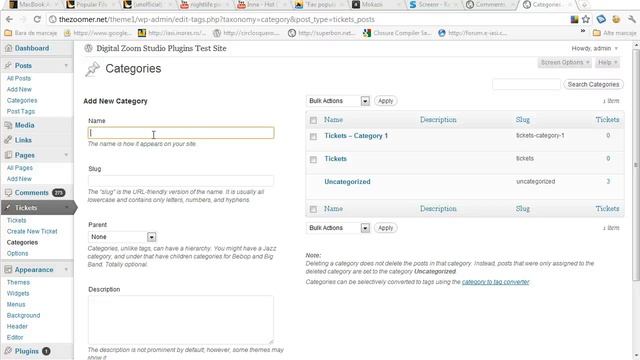
Task: Open the Tickets category name link
Action: pos(336,159)
